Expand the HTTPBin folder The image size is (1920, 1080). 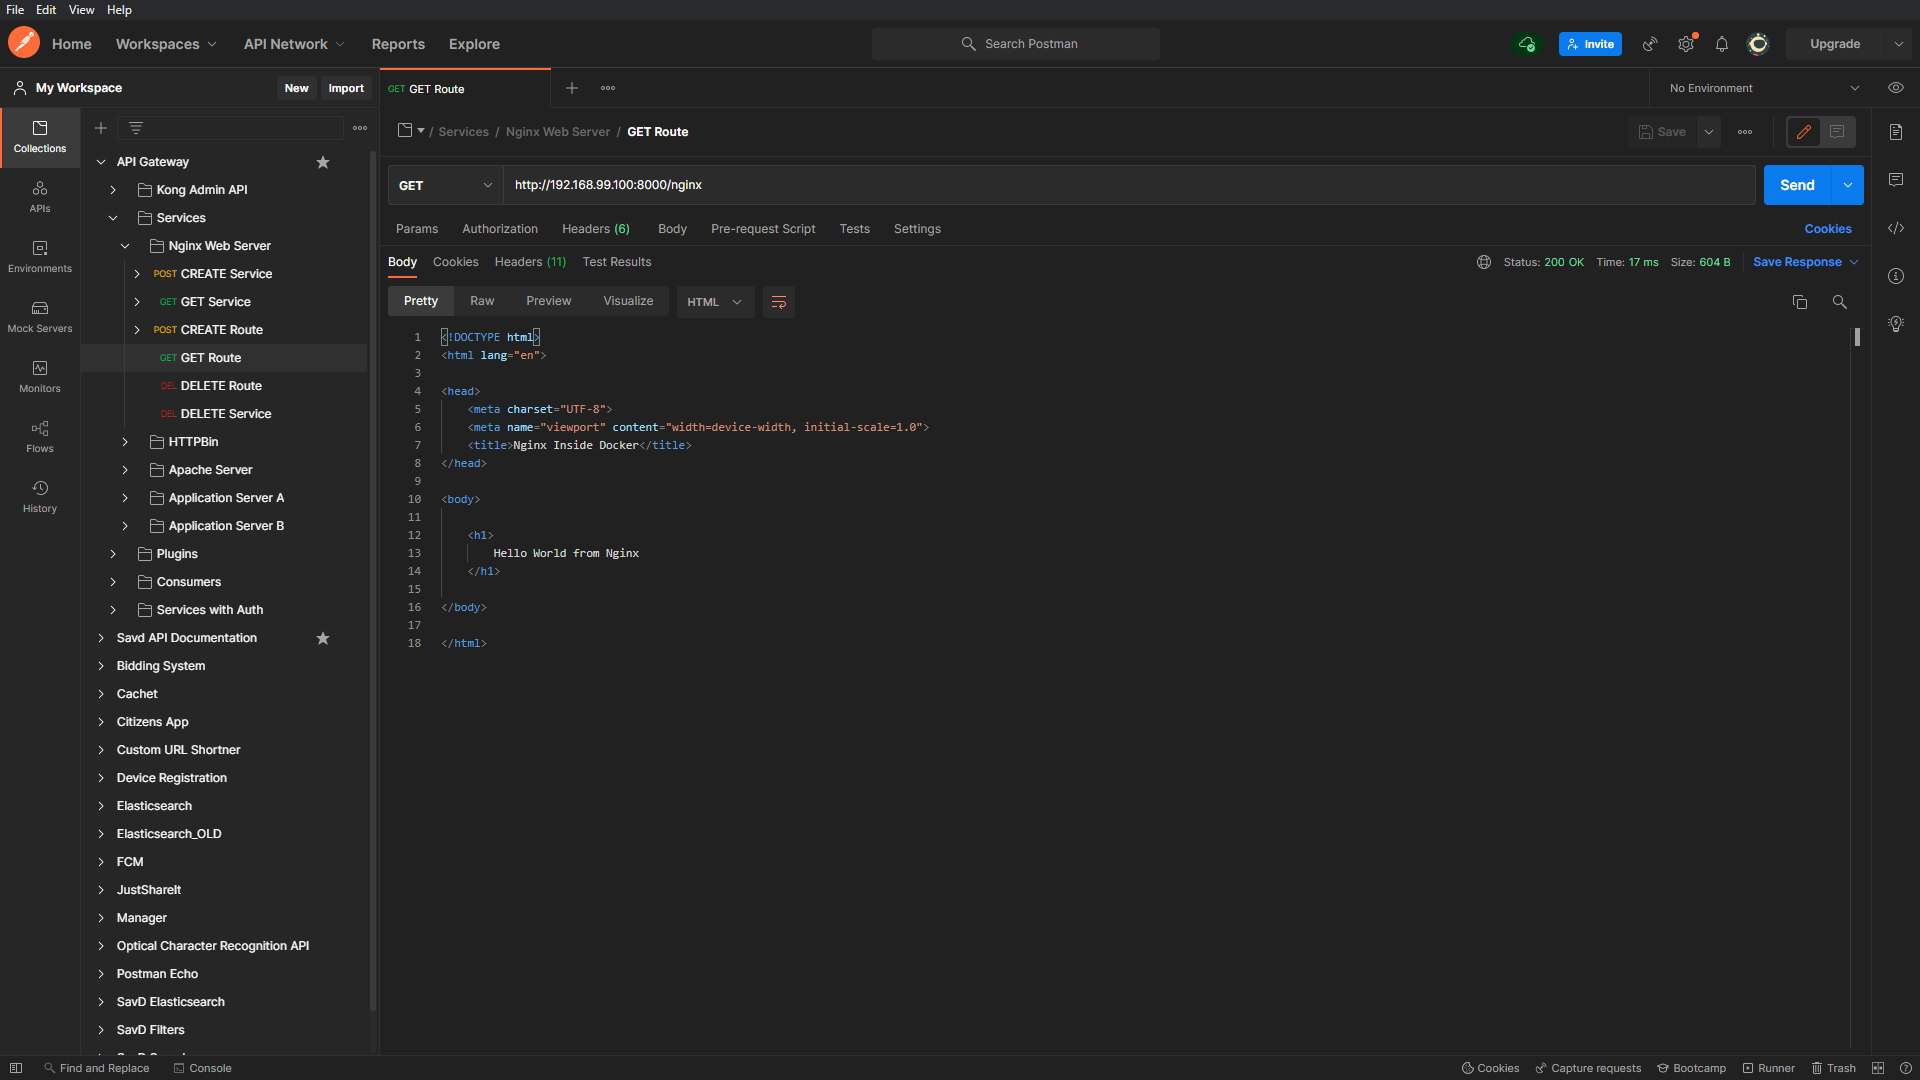pyautogui.click(x=125, y=442)
